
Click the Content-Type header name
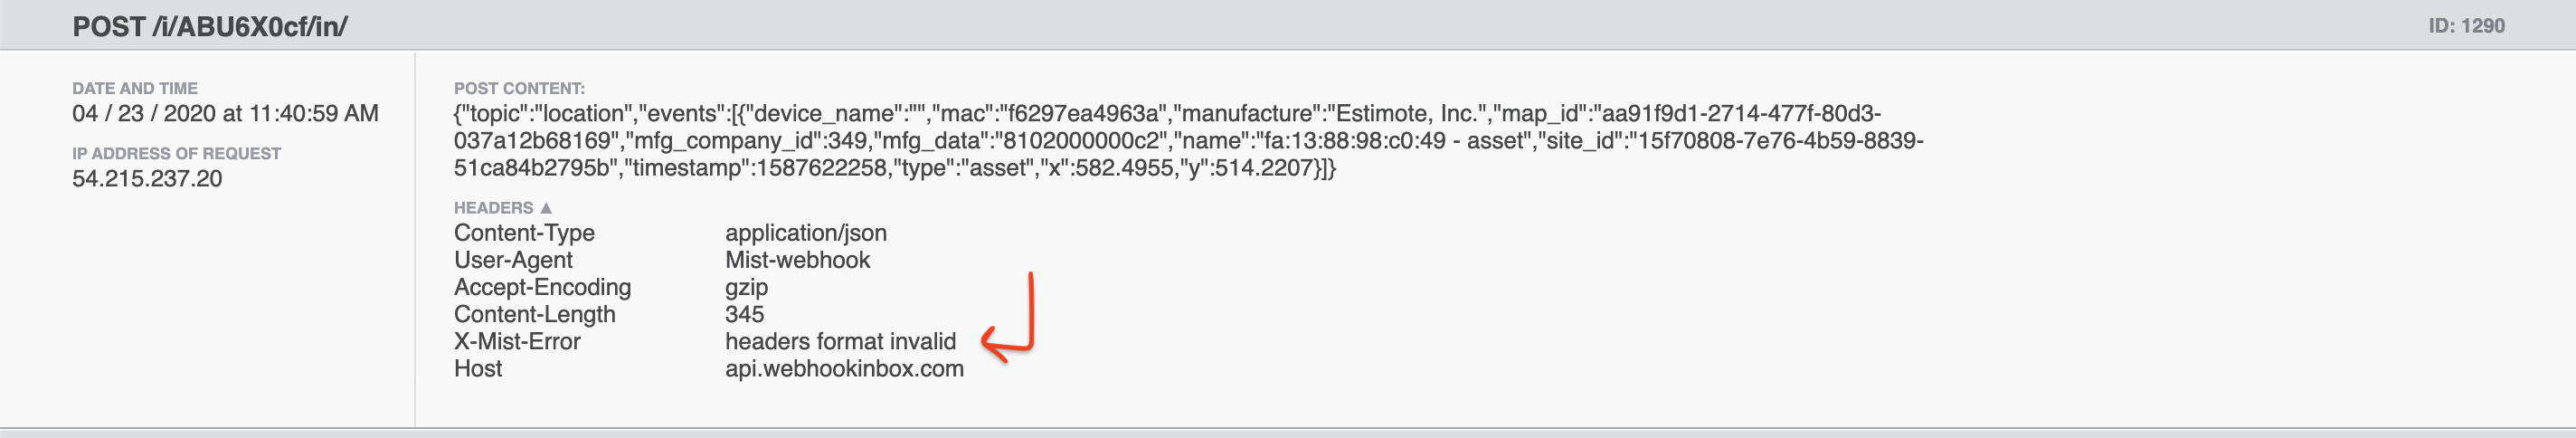524,233
